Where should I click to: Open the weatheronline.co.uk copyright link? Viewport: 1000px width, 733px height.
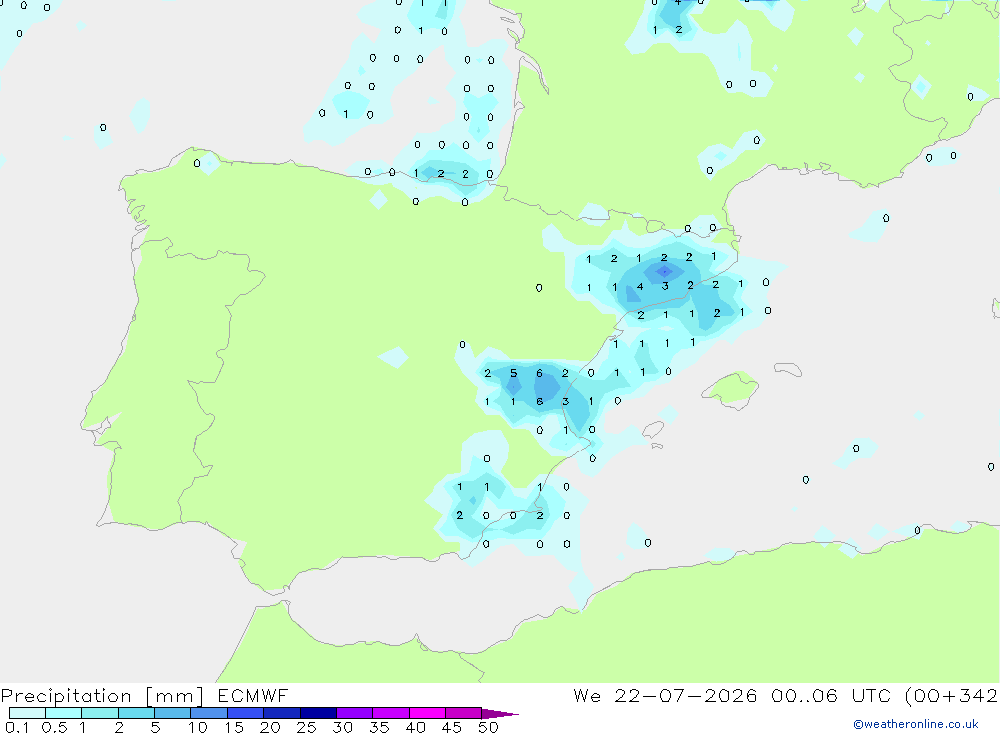click(916, 724)
